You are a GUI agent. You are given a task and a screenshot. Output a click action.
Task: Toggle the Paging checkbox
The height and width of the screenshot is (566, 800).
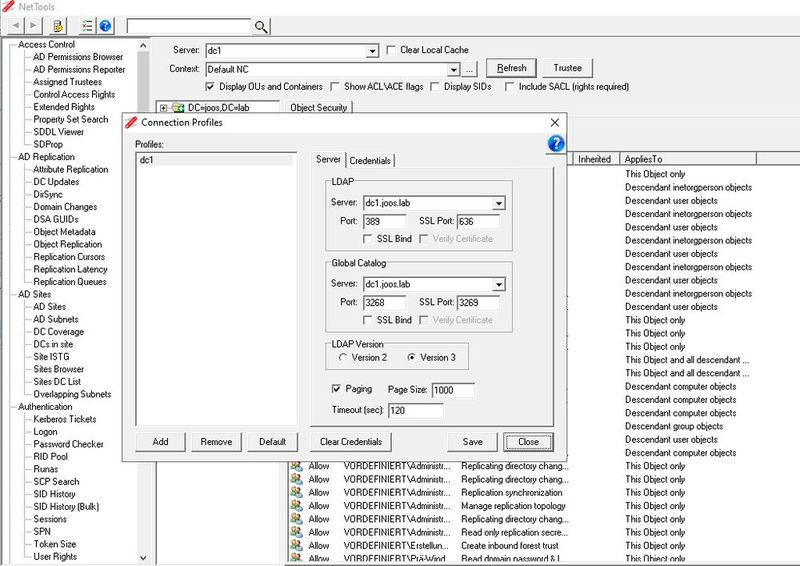tap(336, 389)
